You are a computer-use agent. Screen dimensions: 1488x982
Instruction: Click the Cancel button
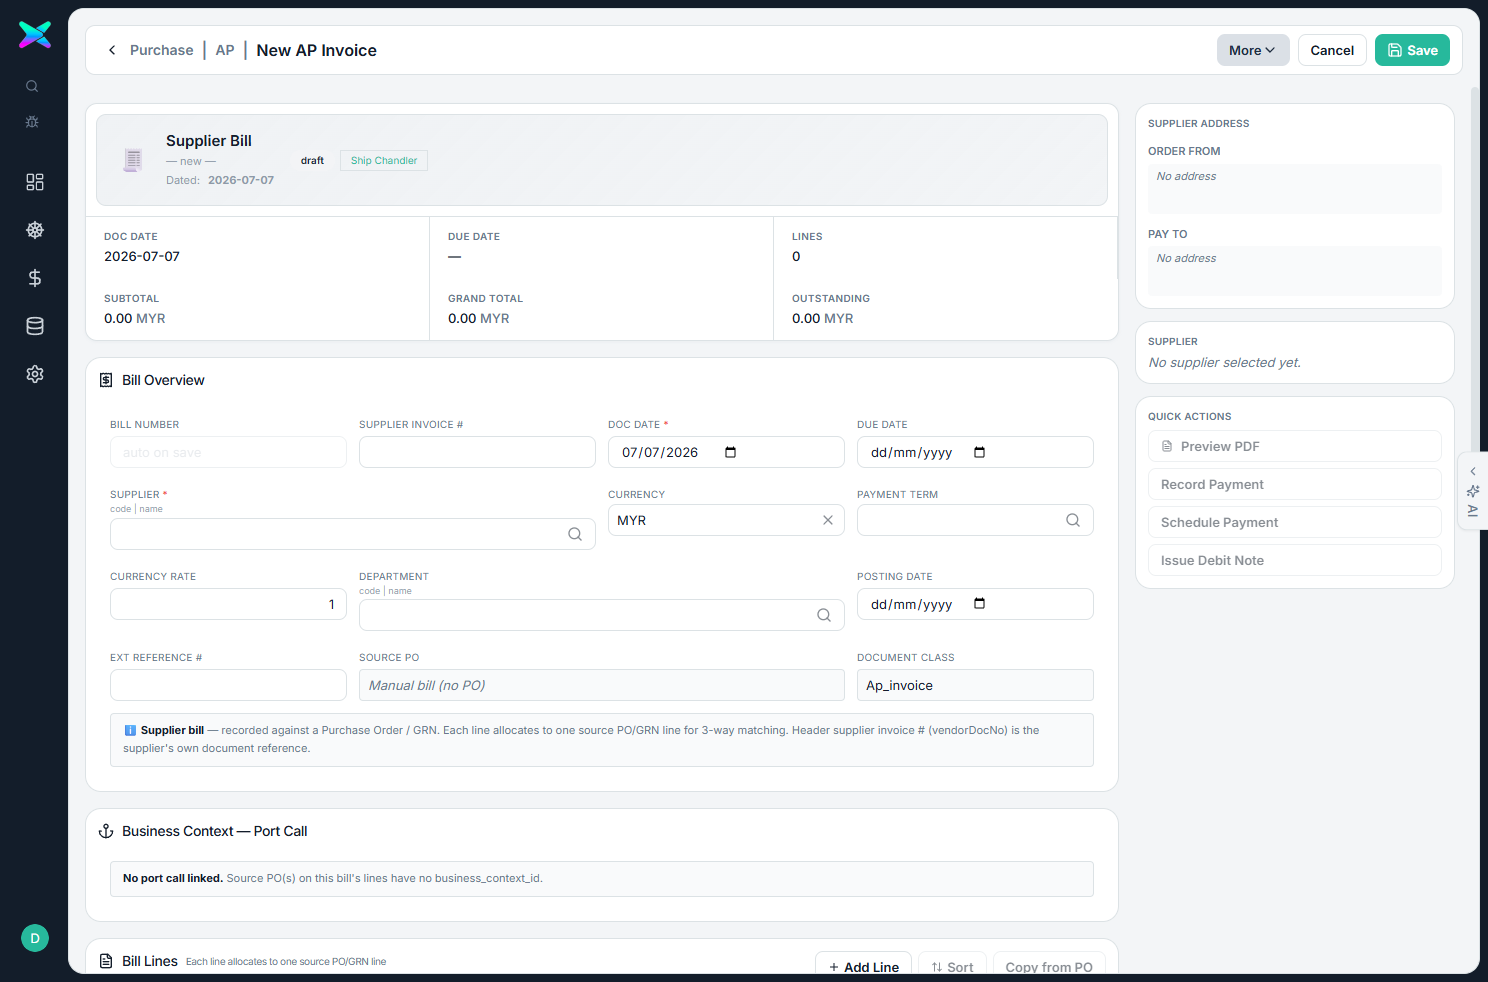coord(1332,50)
